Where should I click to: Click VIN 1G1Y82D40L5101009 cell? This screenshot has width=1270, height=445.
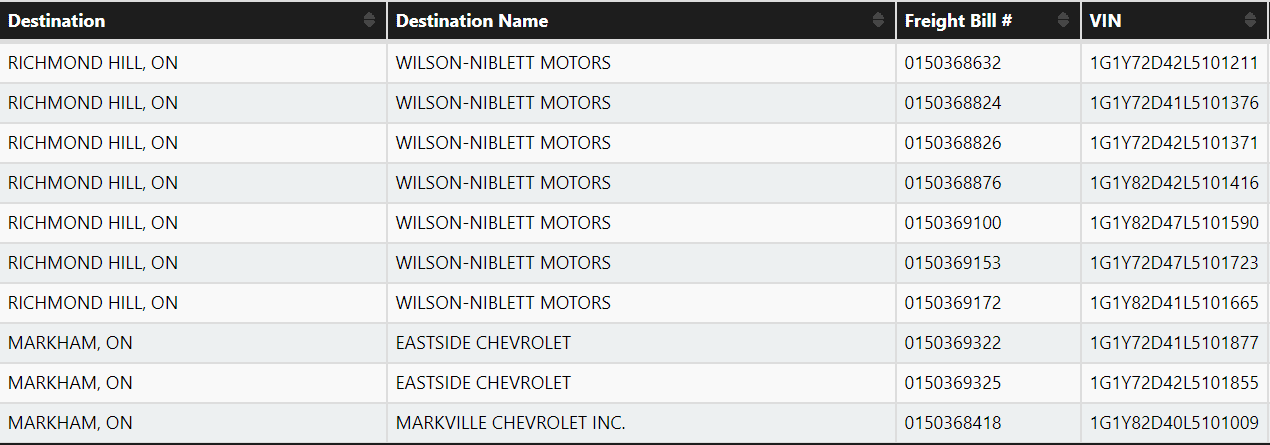[x=1174, y=423]
